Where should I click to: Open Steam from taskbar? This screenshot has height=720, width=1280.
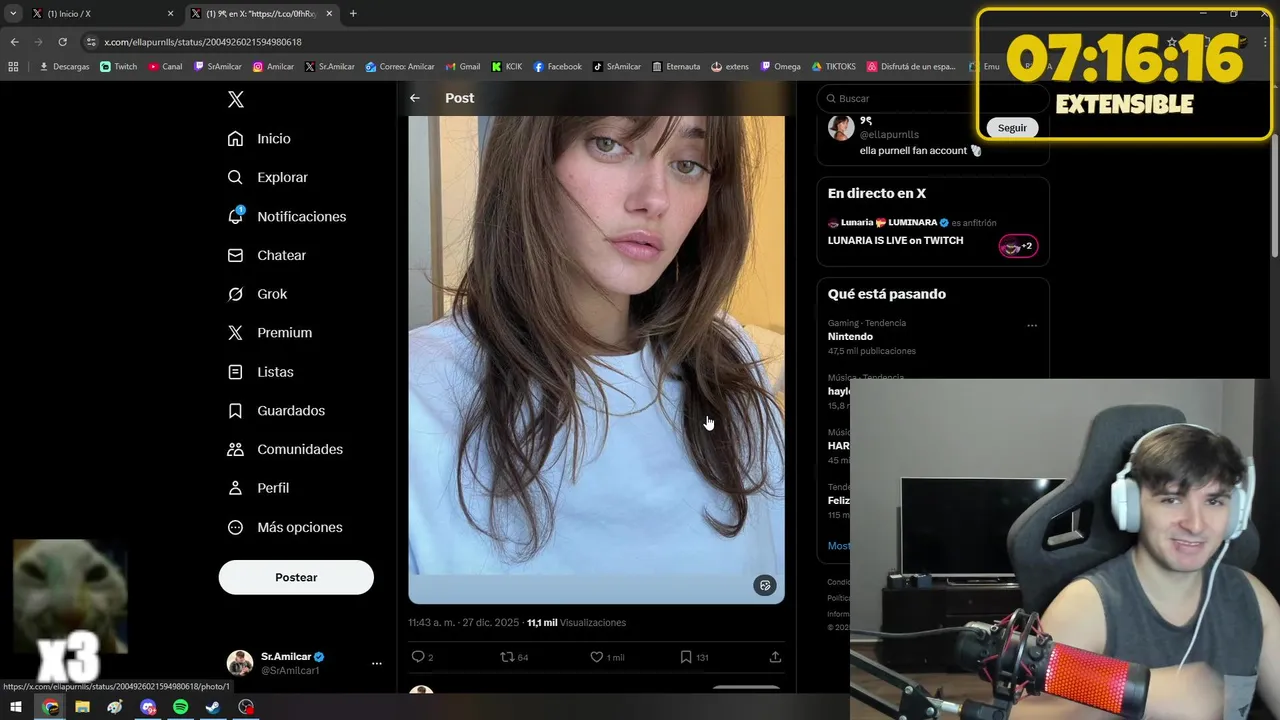click(213, 707)
